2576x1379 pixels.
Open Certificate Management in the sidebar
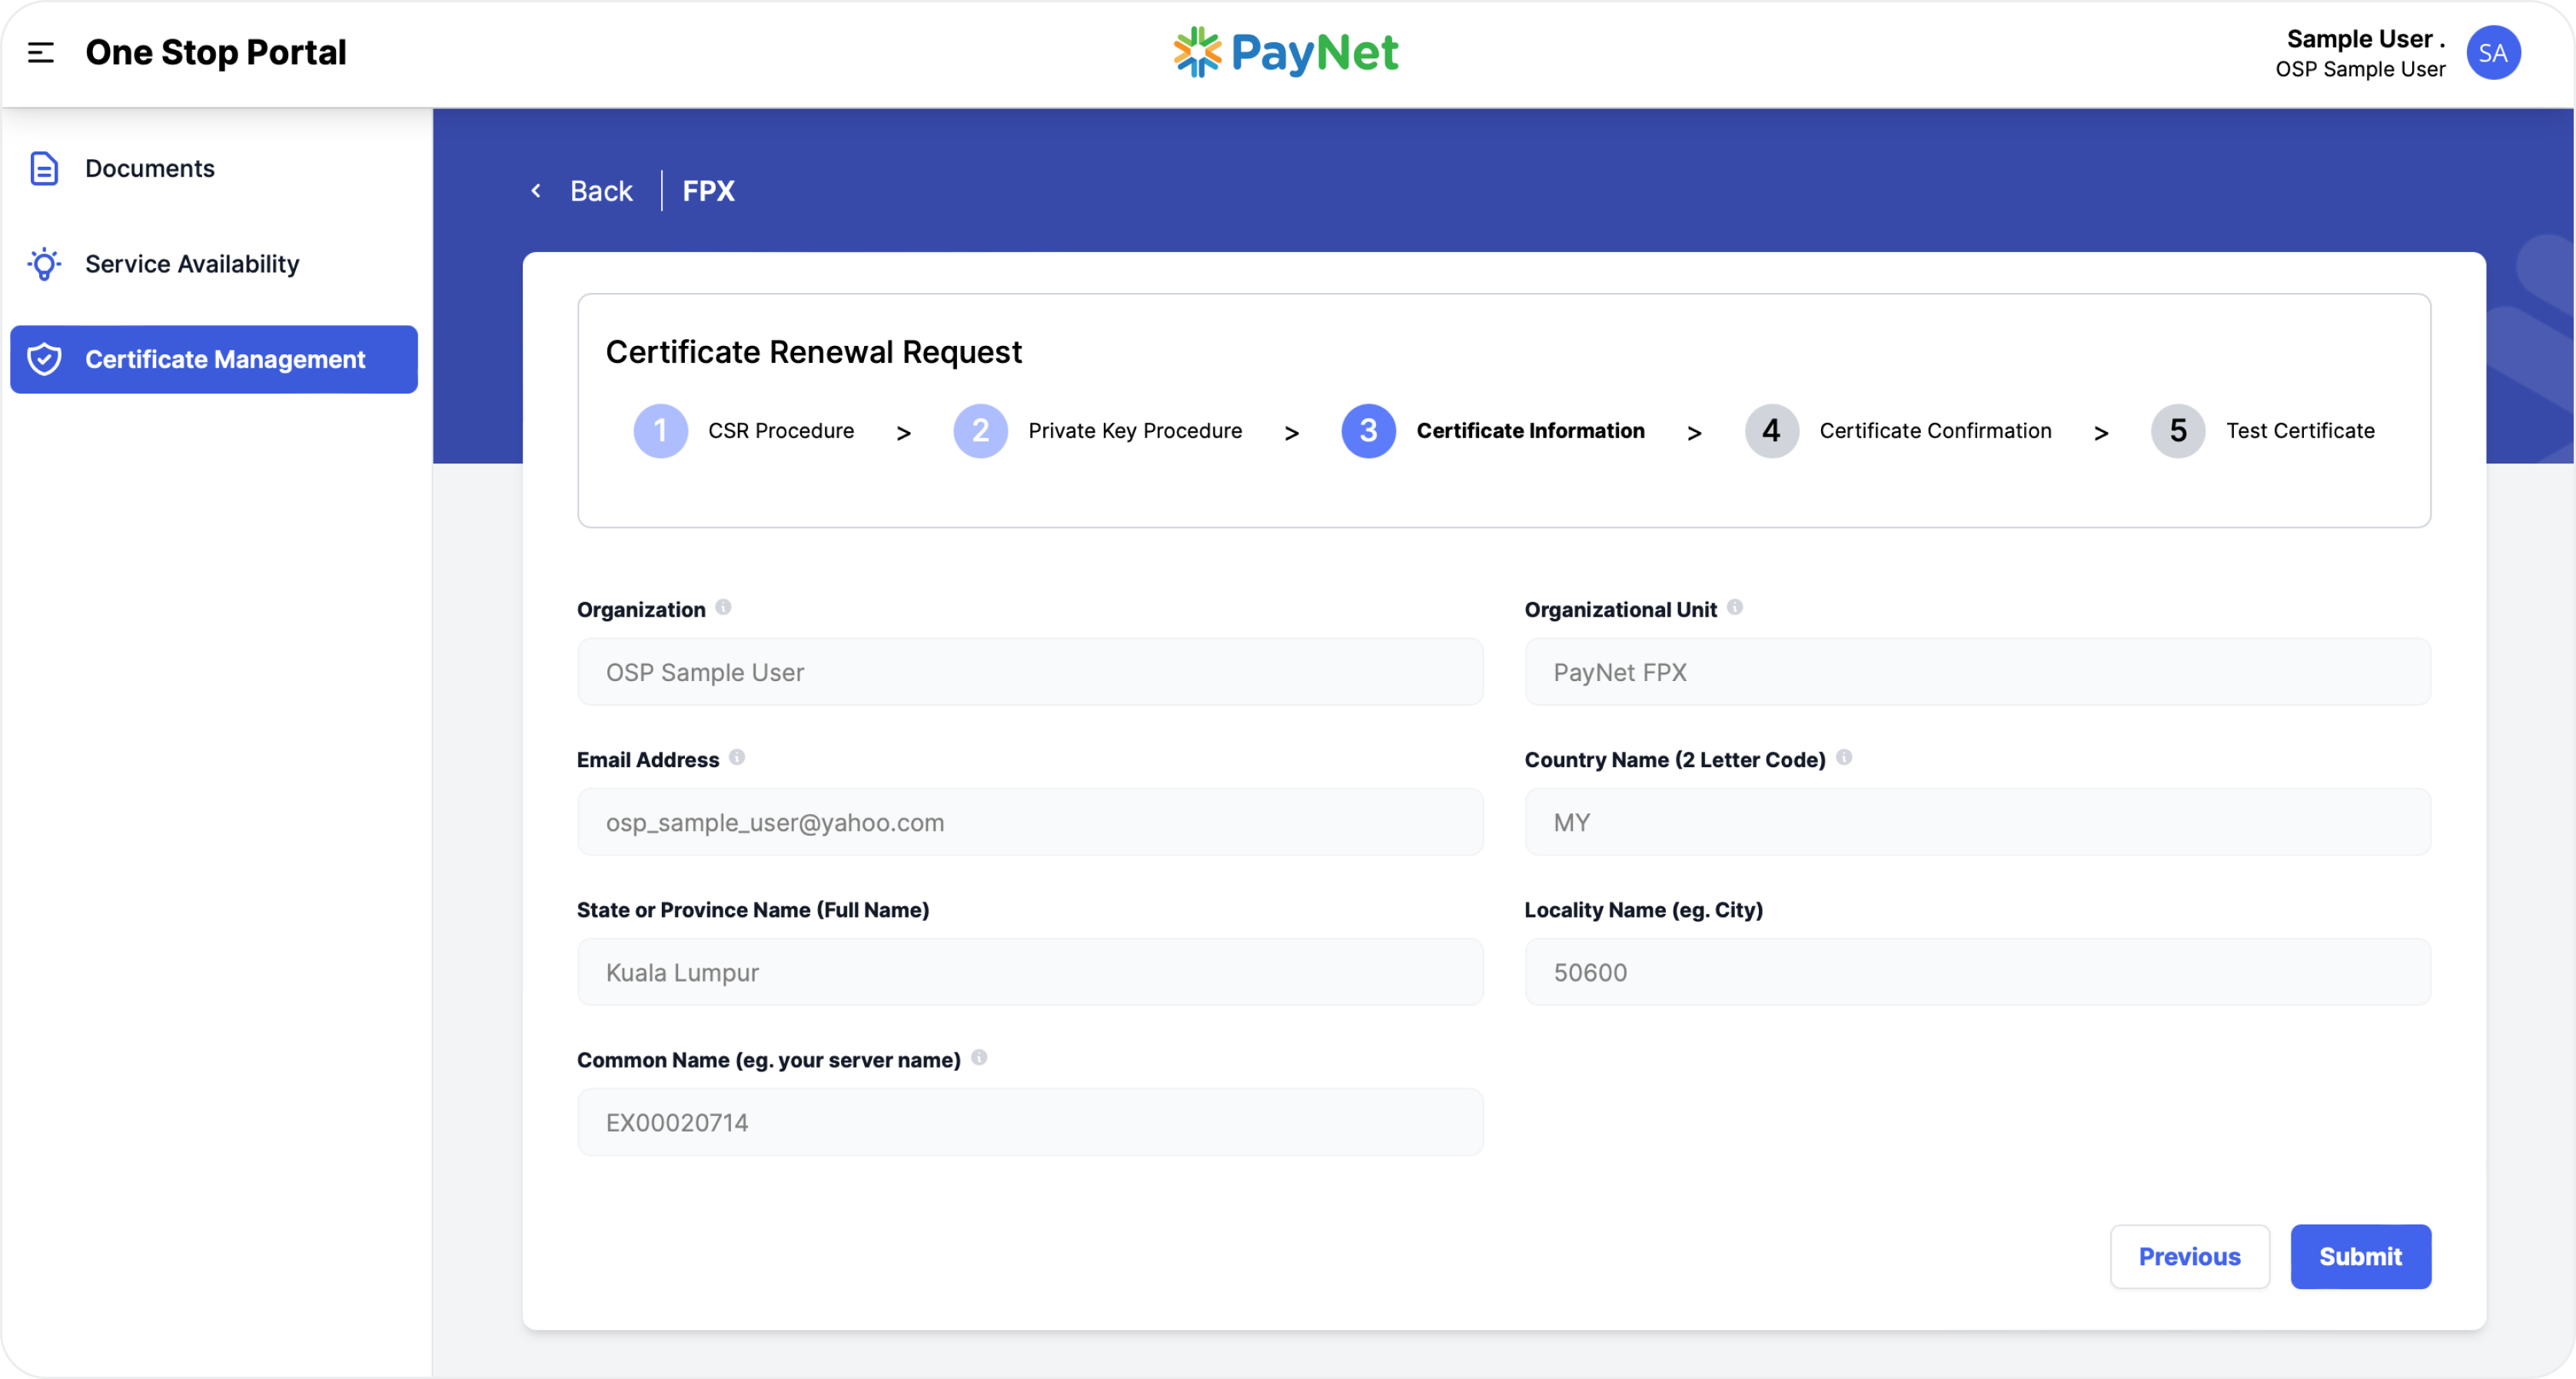point(214,359)
